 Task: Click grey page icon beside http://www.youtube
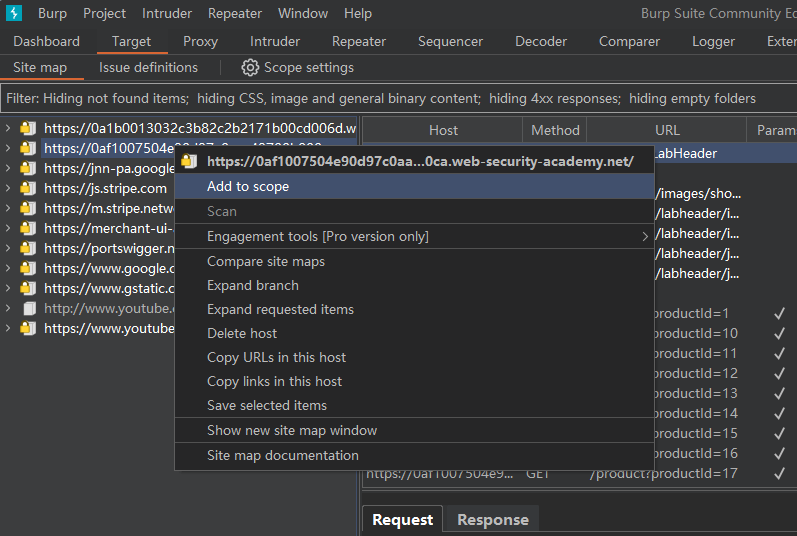(x=29, y=308)
